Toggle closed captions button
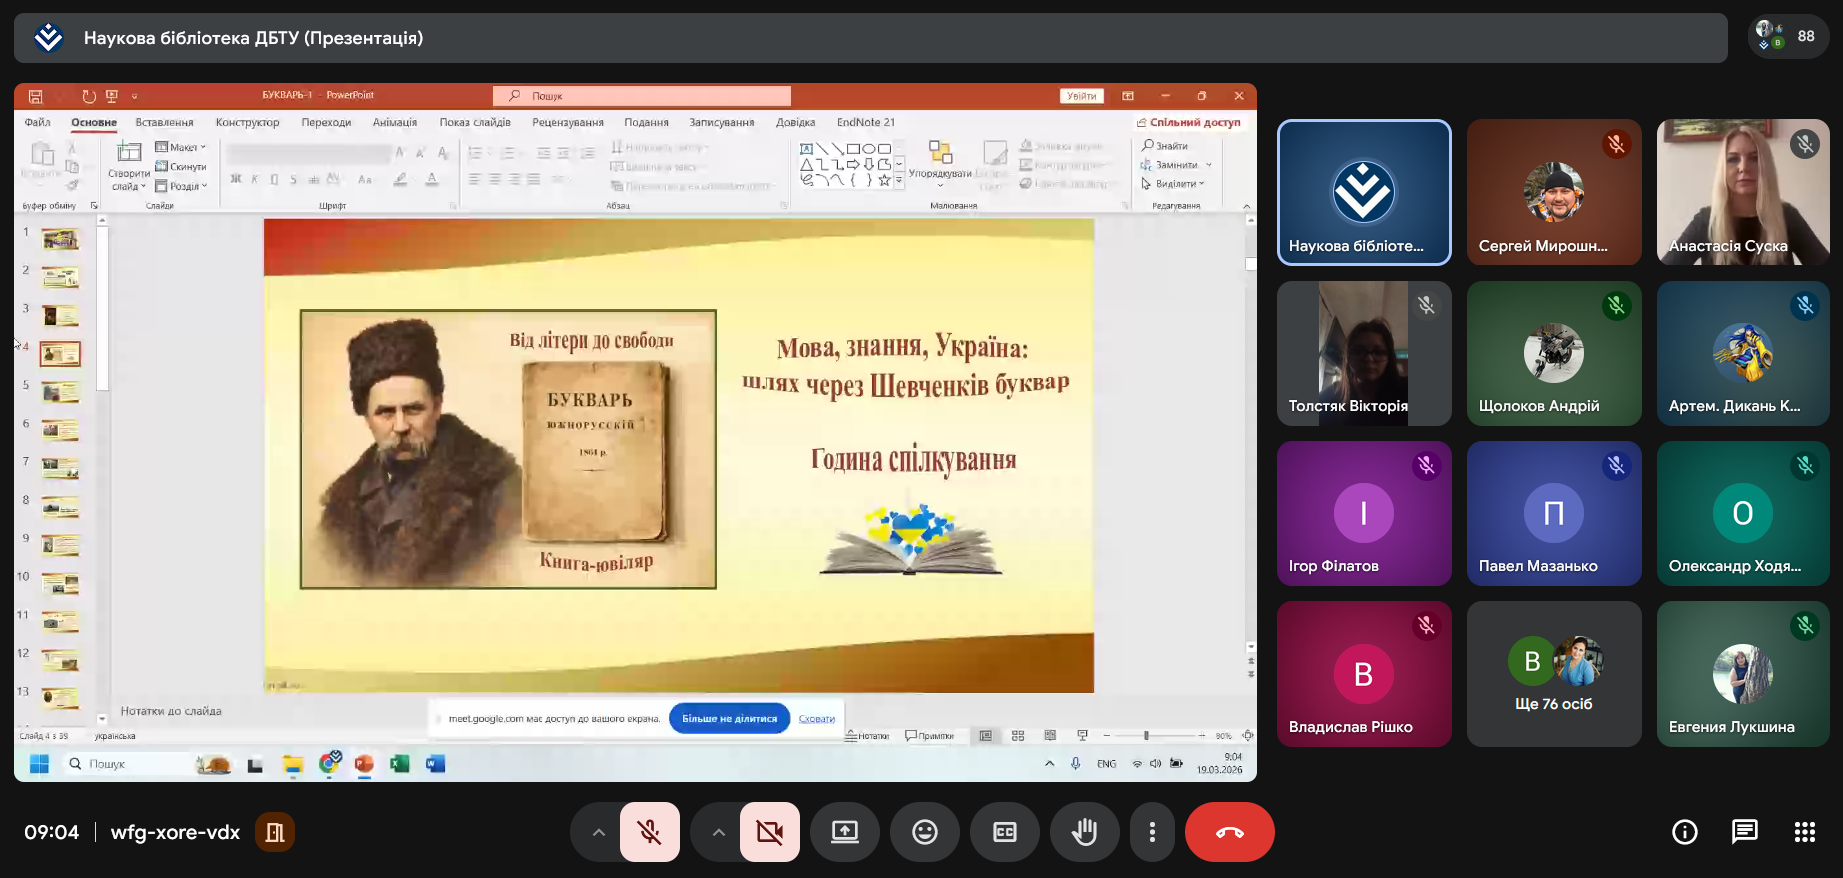 (x=1005, y=832)
